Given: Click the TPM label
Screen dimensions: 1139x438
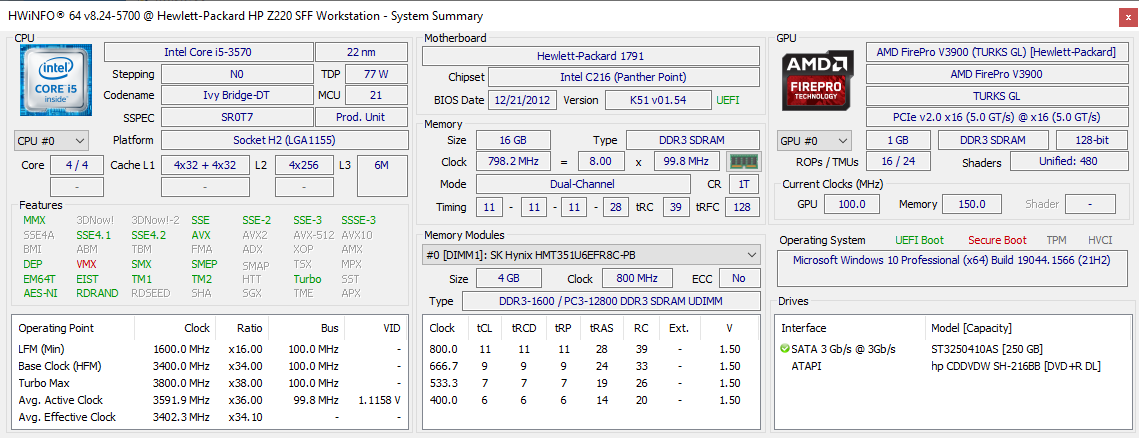Looking at the screenshot, I should click(x=1056, y=240).
